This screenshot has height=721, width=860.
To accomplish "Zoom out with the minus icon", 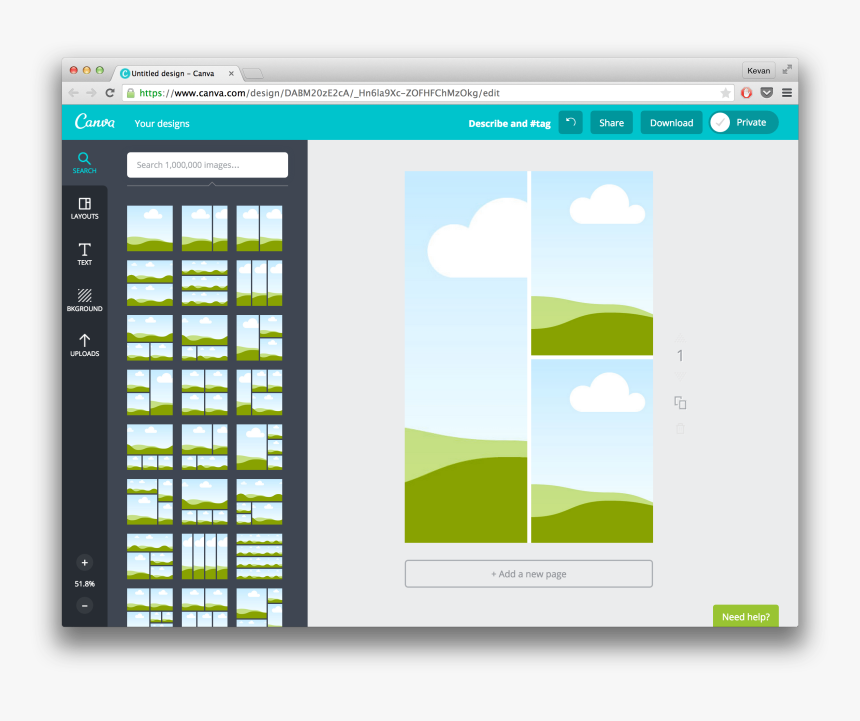I will click(x=84, y=605).
